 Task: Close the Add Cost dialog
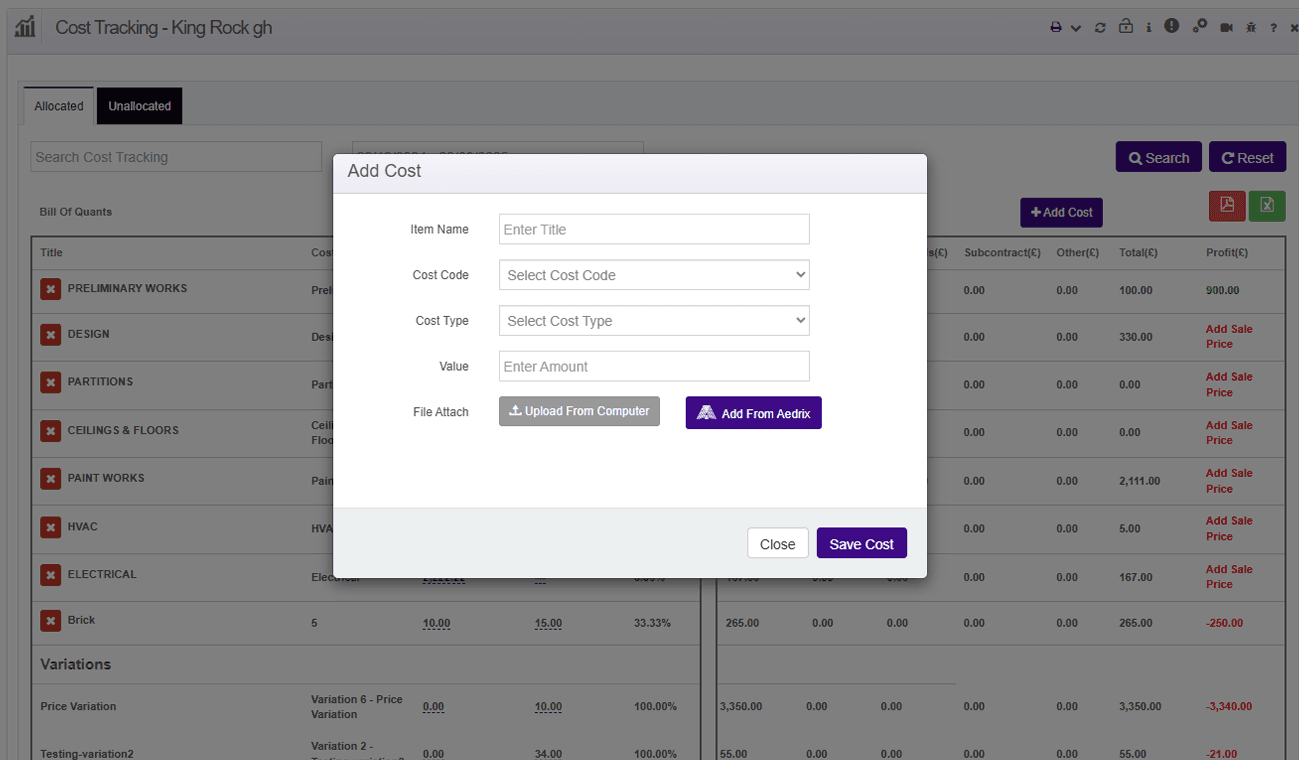pyautogui.click(x=777, y=544)
